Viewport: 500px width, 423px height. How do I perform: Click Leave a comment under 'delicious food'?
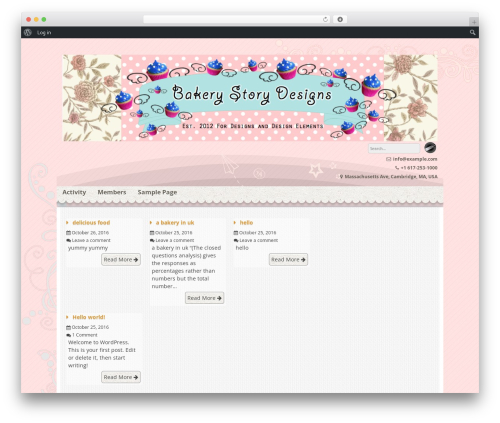(91, 240)
